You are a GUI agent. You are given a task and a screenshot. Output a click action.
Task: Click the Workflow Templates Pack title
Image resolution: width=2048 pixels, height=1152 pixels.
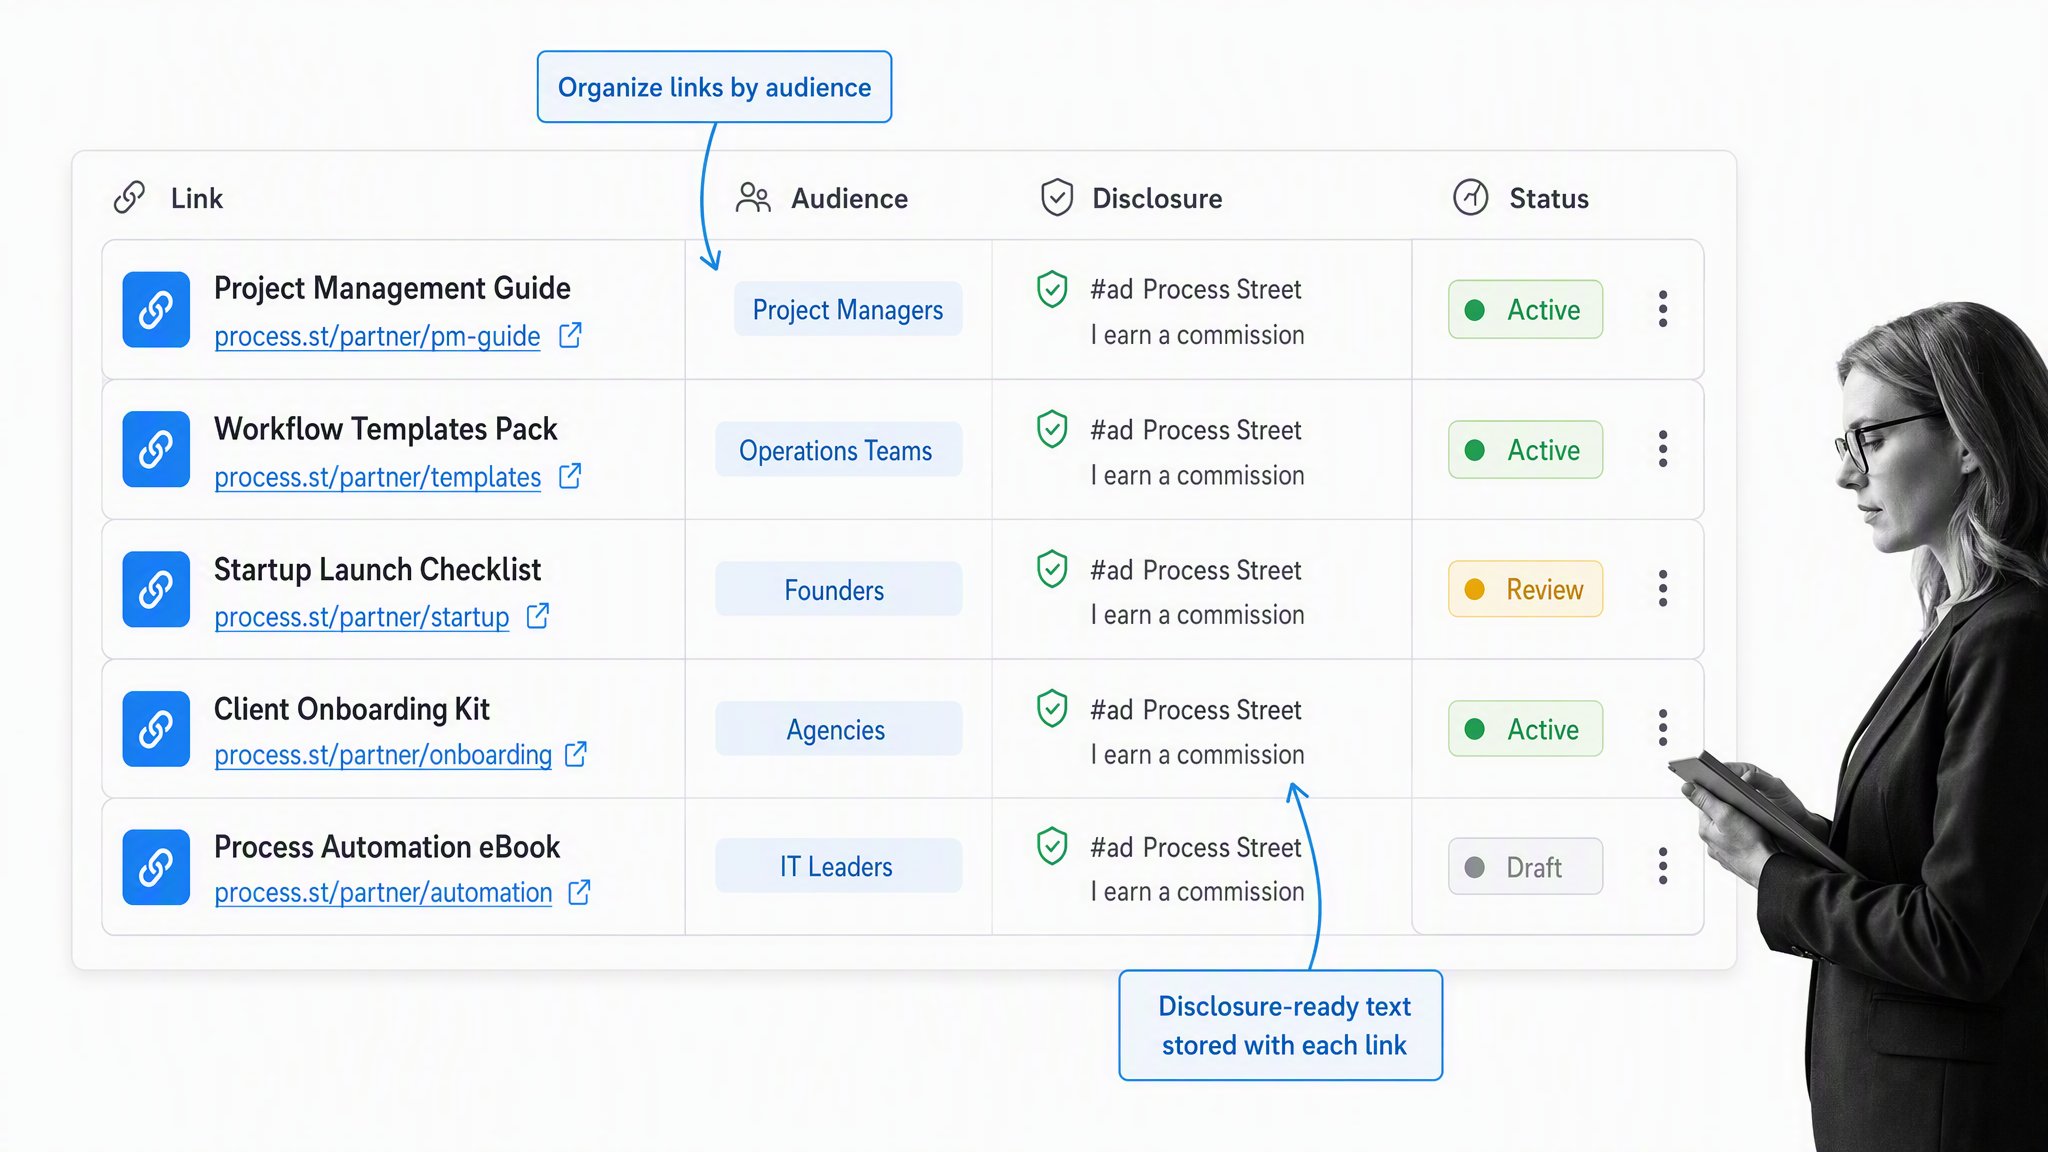click(x=385, y=429)
